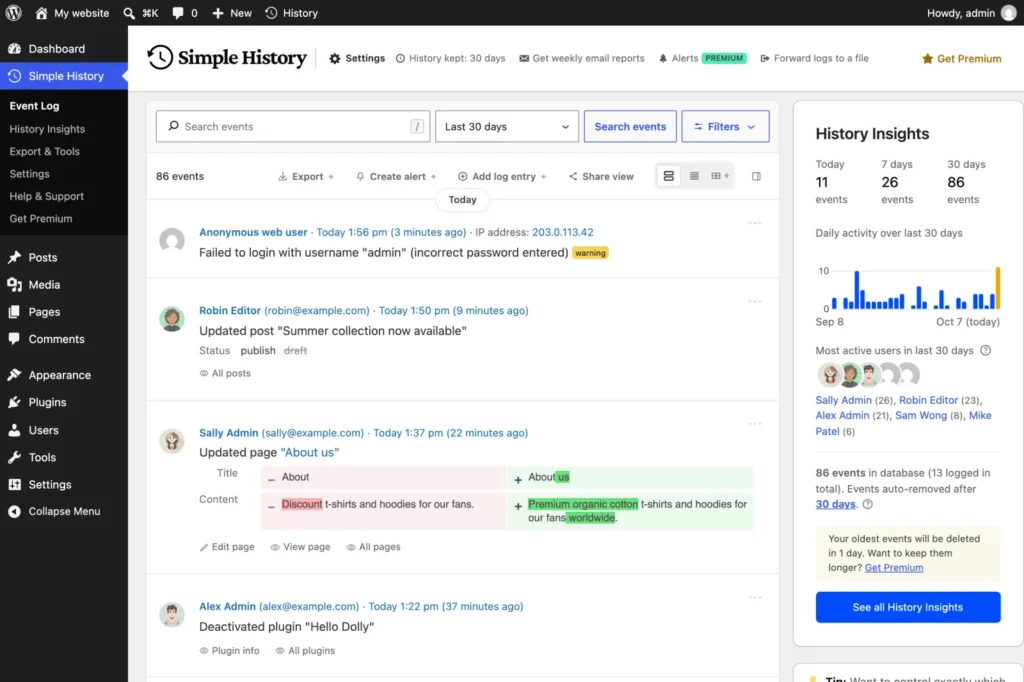
Task: Open Alerts premium bell link
Action: click(702, 58)
